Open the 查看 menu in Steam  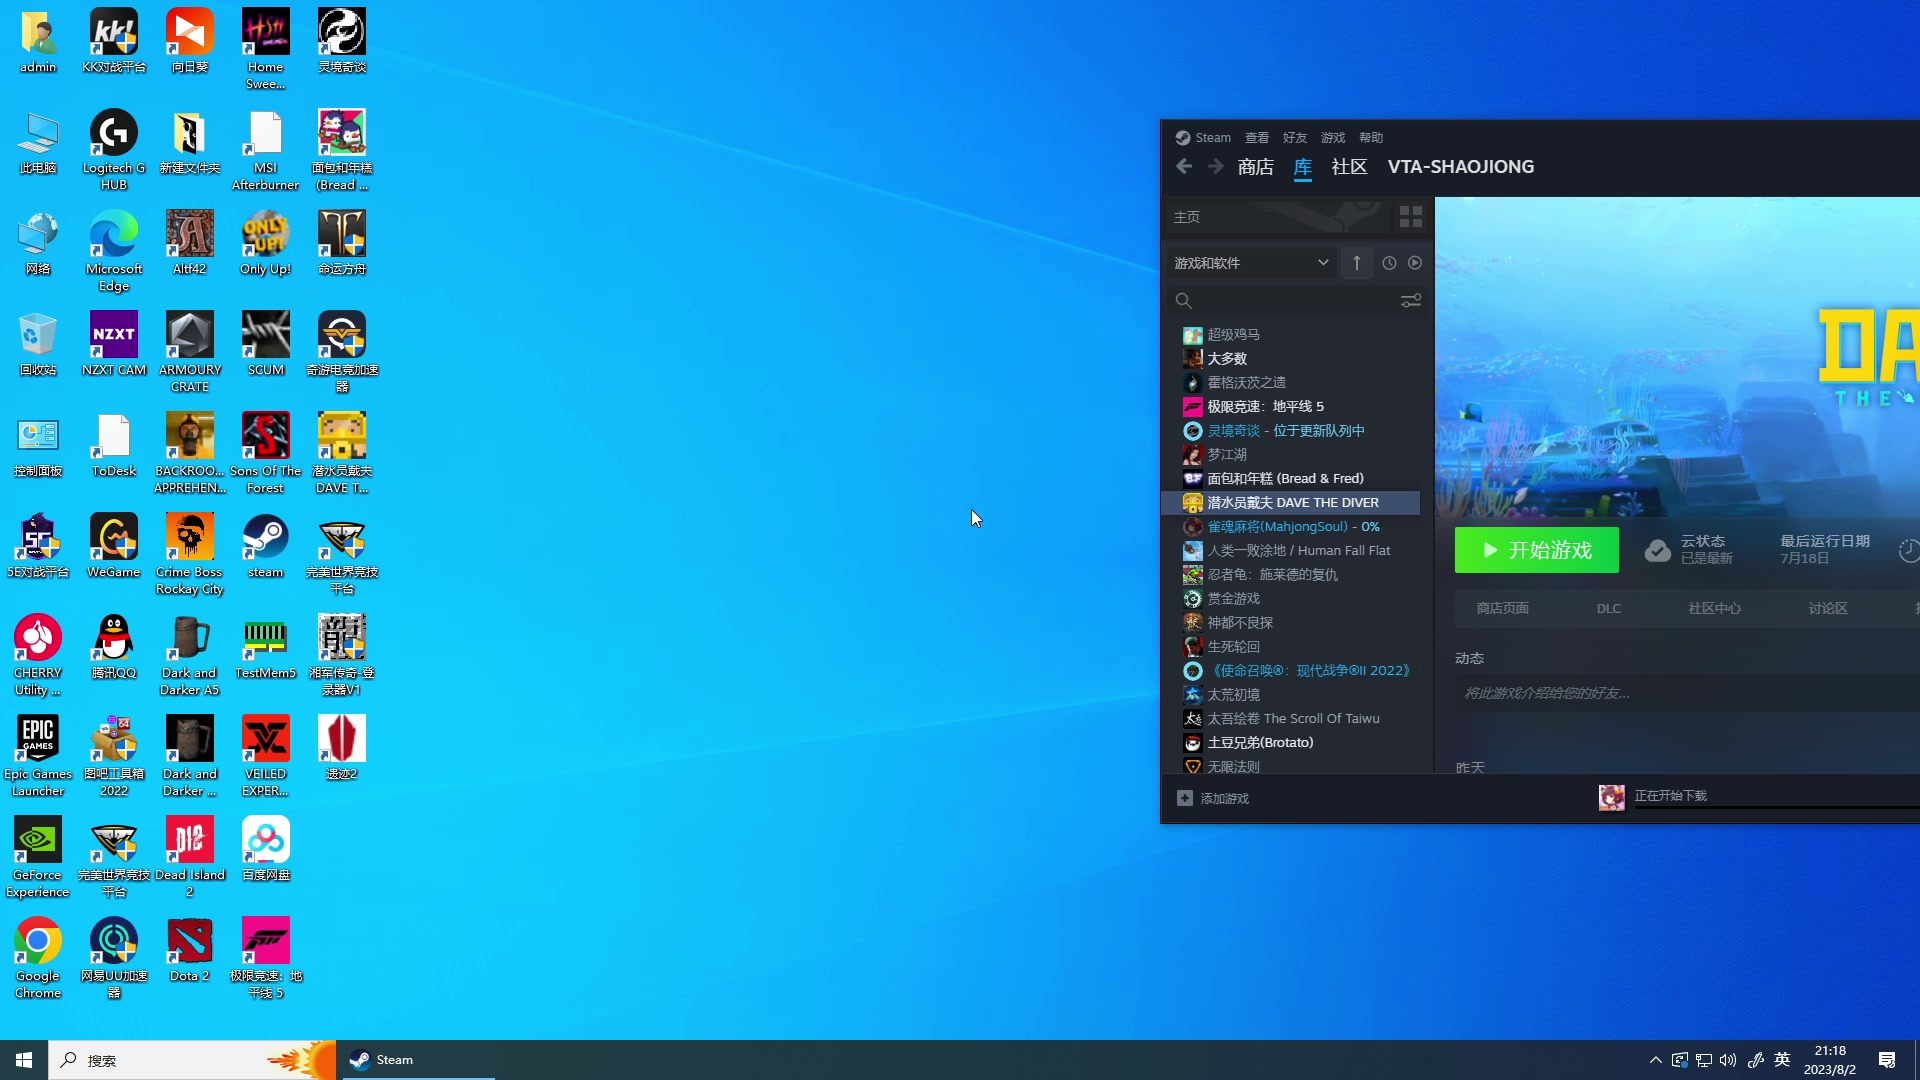[1257, 138]
